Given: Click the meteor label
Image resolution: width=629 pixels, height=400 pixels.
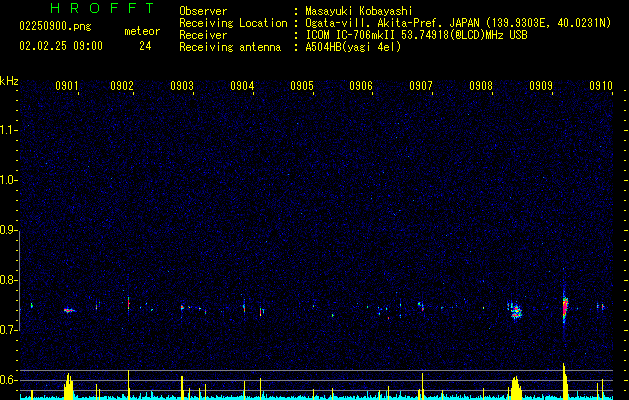Looking at the screenshot, I should click(x=142, y=31).
